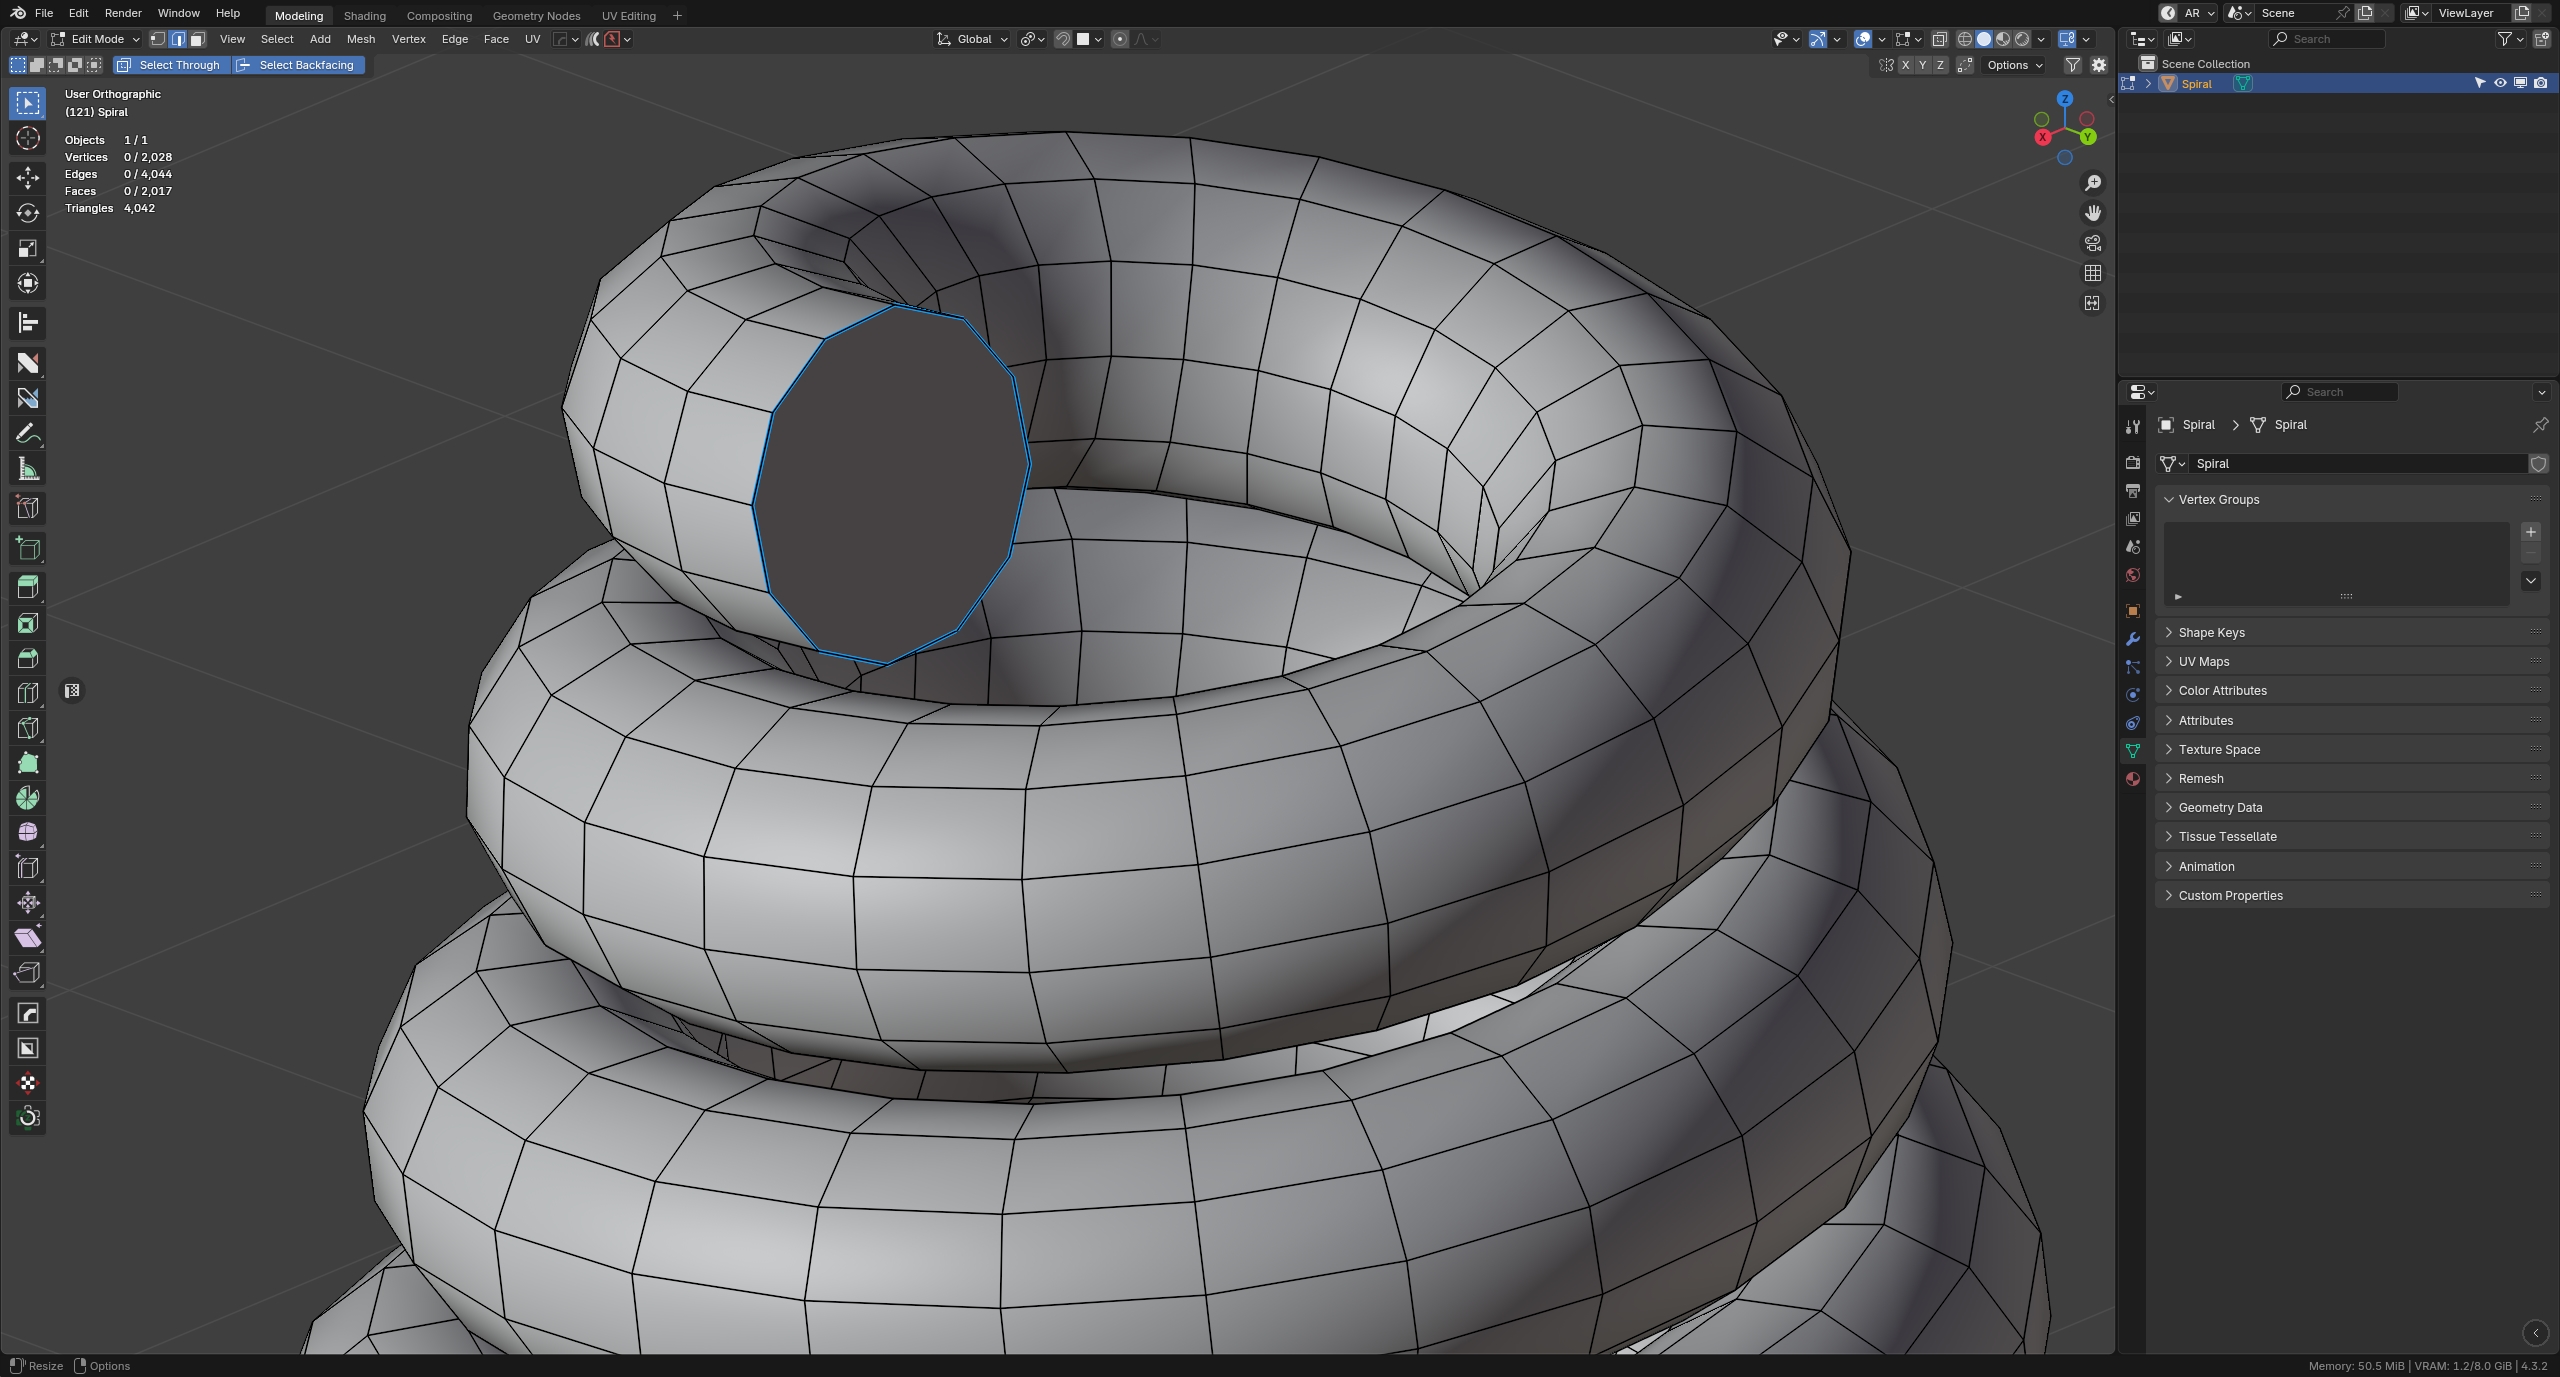
Task: Select the Annotate tool
Action: [28, 433]
